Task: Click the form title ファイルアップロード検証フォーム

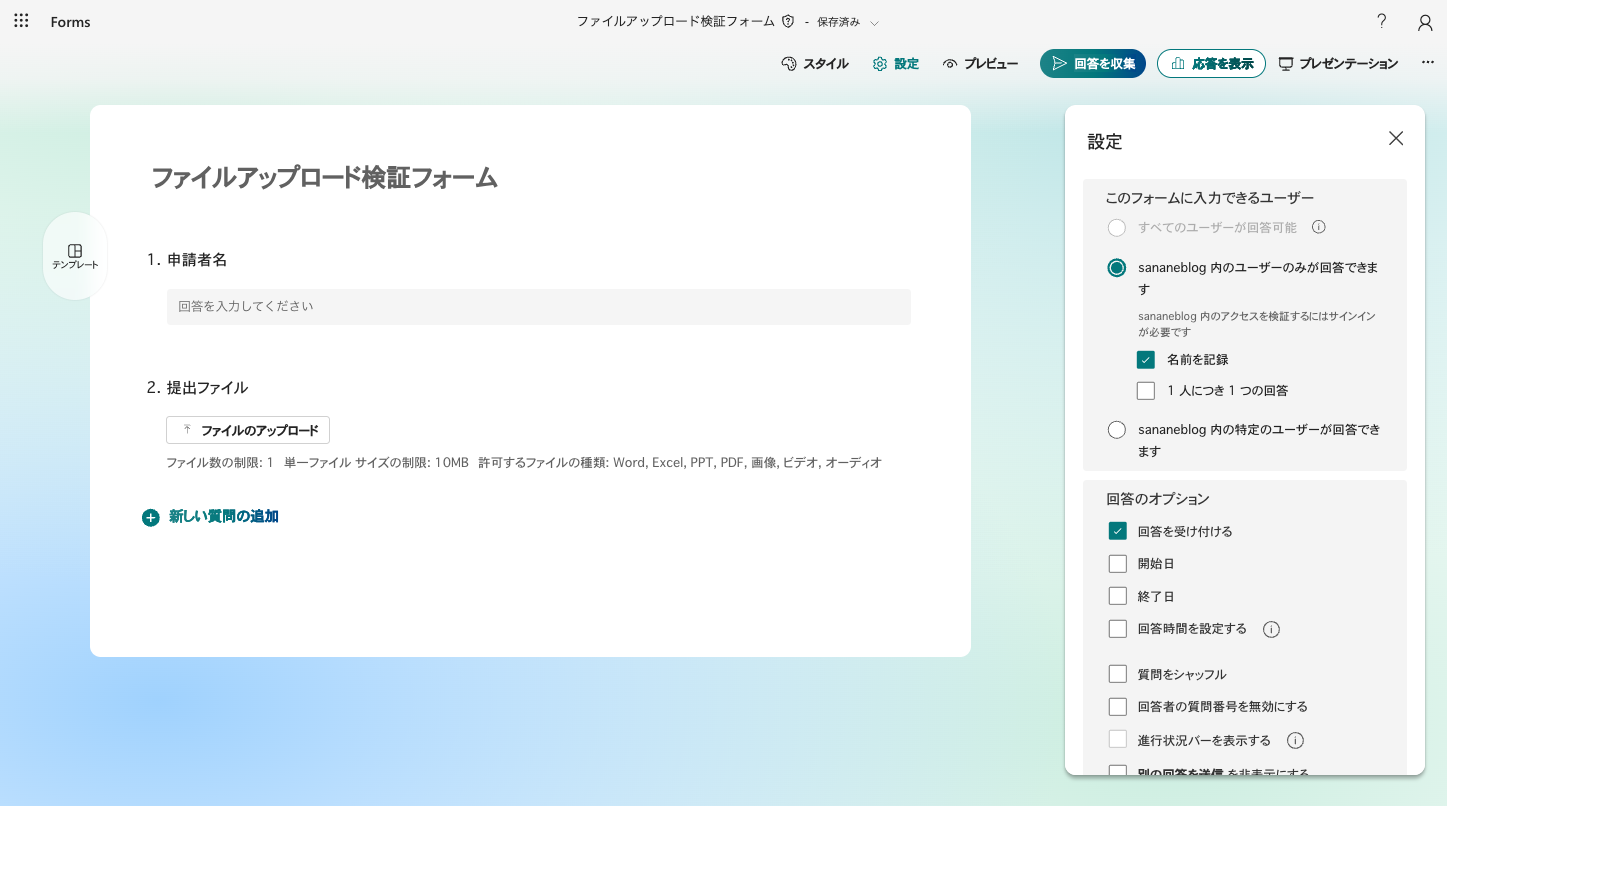Action: (324, 178)
